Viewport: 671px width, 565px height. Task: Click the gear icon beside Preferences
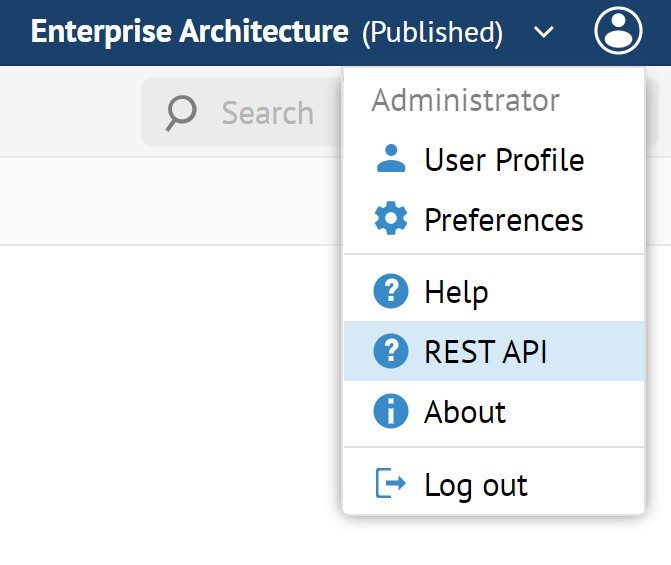tap(390, 219)
